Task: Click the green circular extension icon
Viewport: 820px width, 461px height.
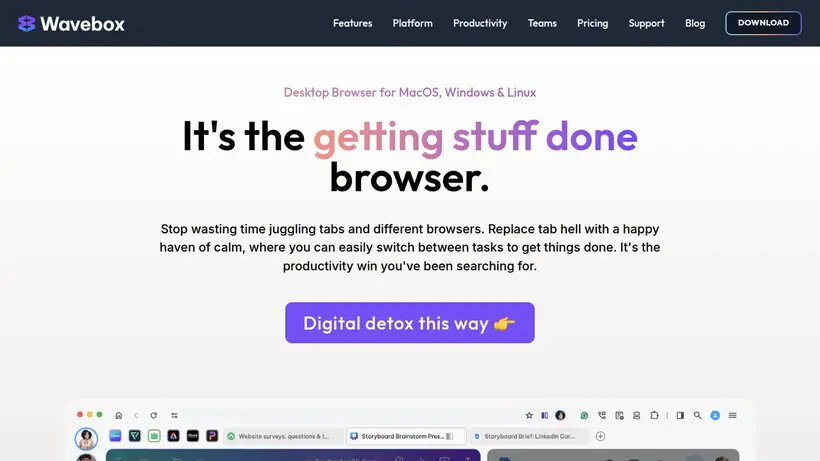Action: pyautogui.click(x=584, y=416)
